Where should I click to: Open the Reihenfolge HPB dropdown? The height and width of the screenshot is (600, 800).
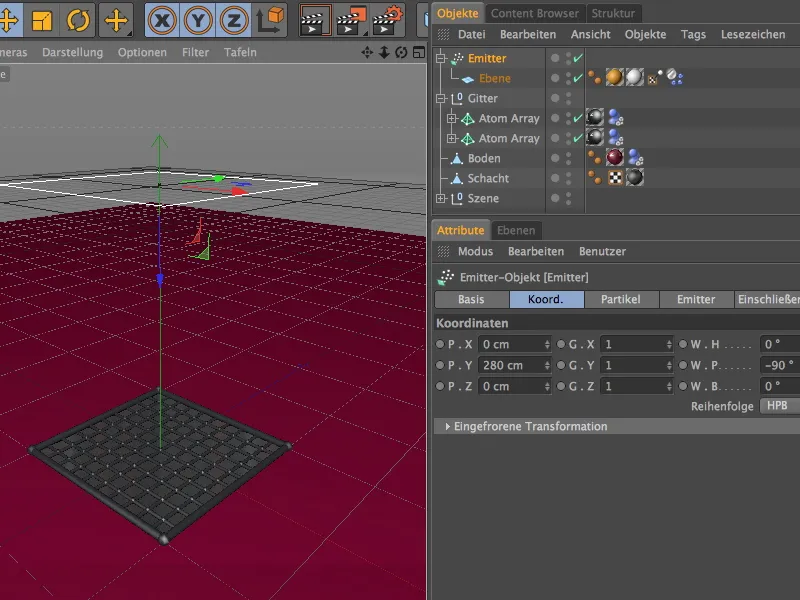click(x=780, y=406)
